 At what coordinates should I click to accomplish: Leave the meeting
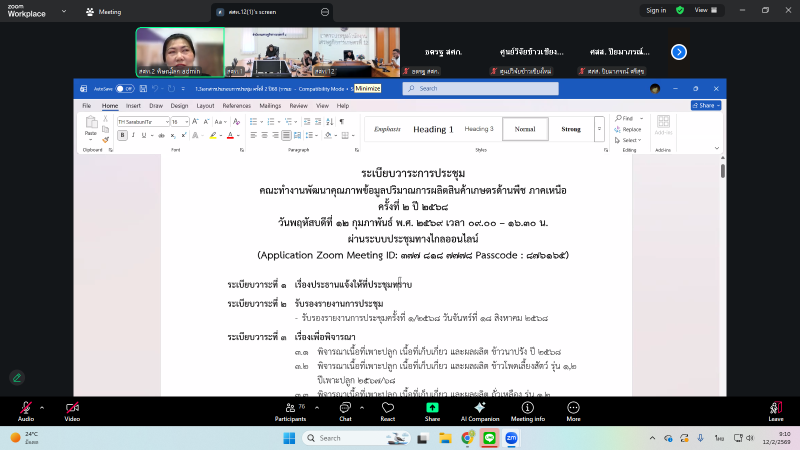(775, 411)
